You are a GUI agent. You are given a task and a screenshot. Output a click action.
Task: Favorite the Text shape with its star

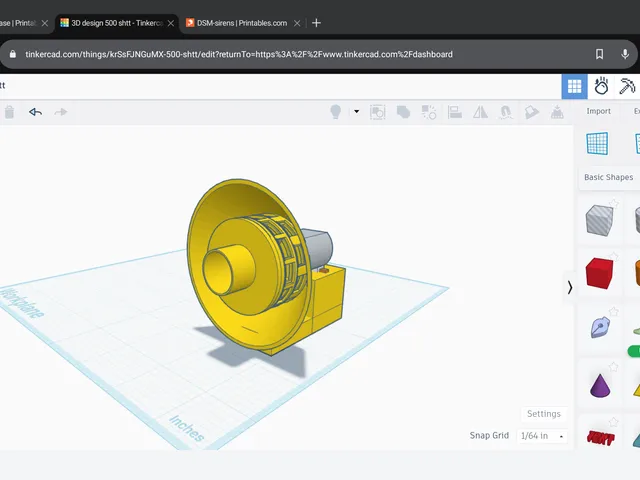click(613, 422)
